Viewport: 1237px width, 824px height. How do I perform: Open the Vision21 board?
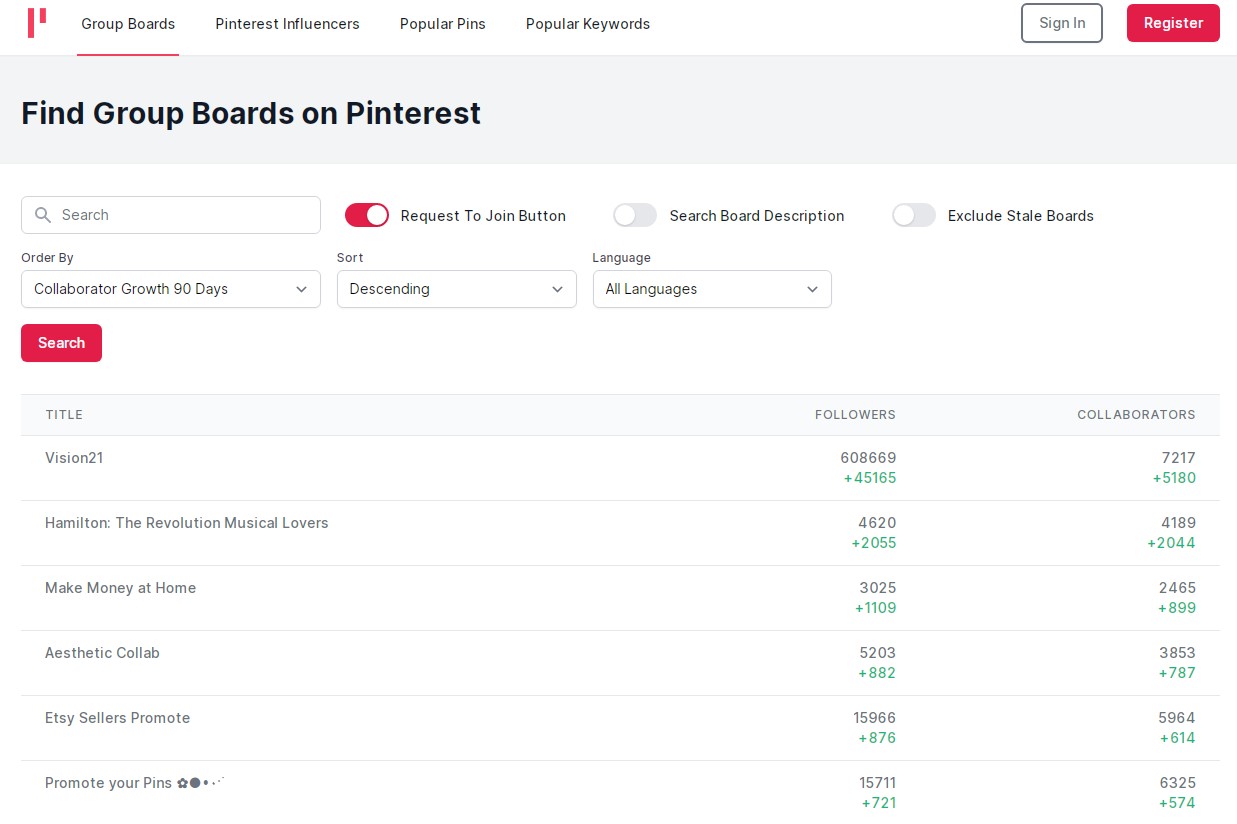(x=74, y=458)
